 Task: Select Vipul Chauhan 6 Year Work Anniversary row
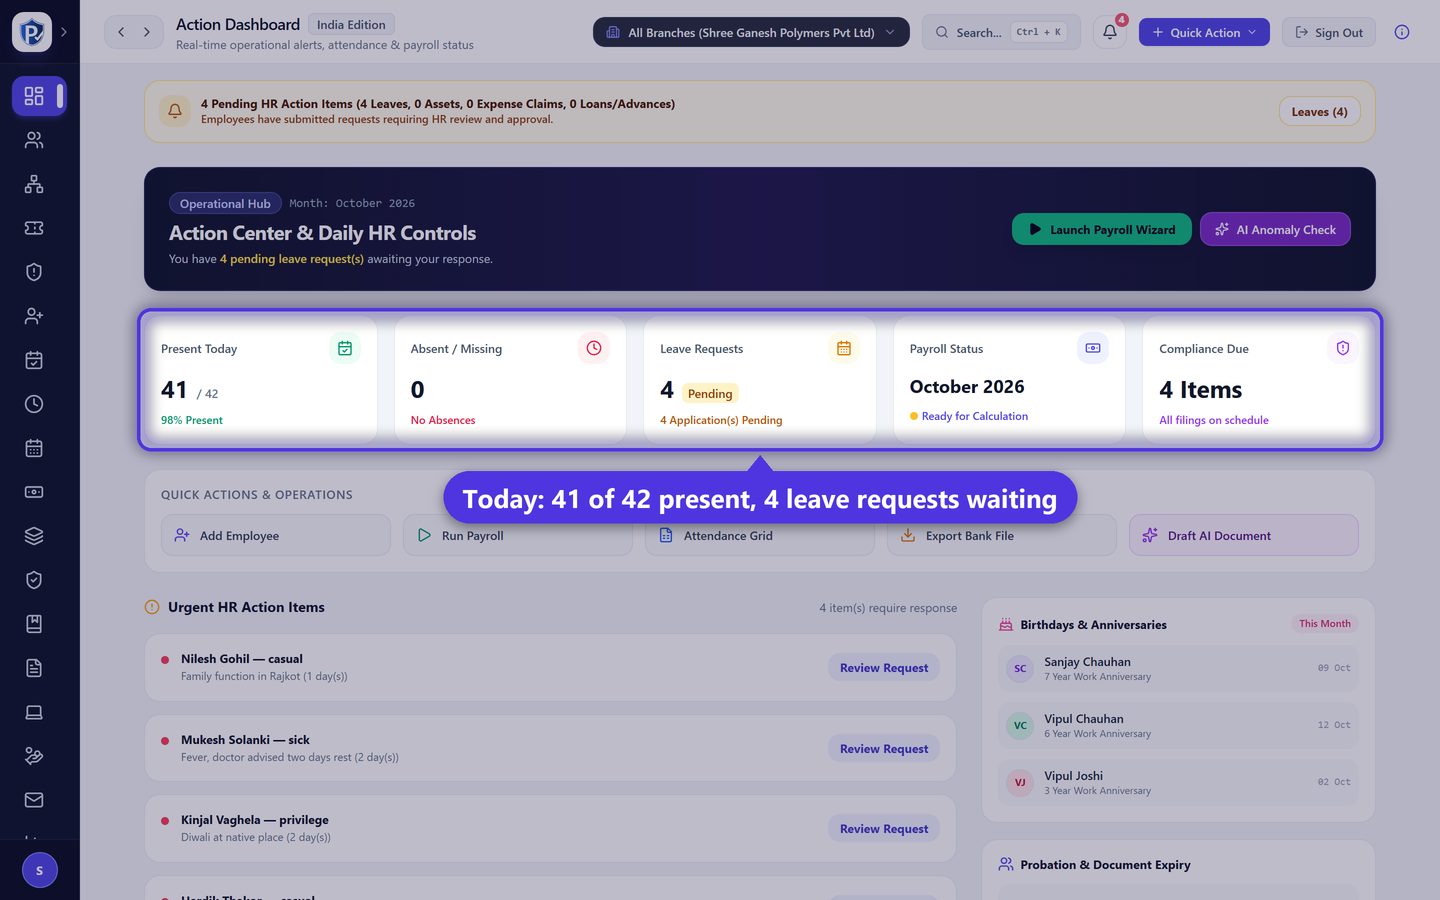pyautogui.click(x=1178, y=725)
